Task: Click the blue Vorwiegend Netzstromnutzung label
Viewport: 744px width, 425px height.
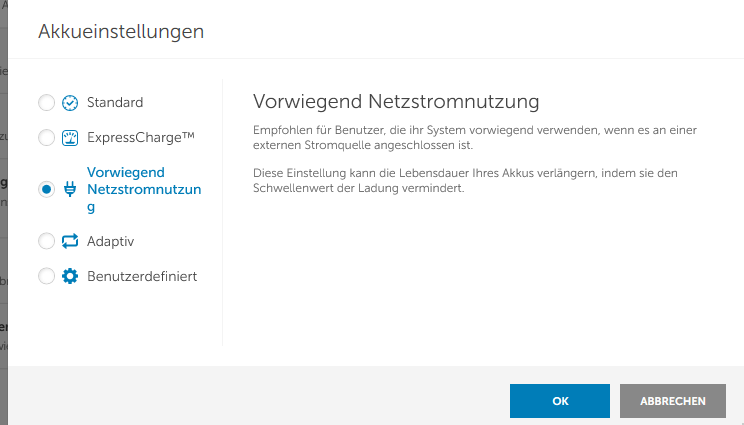Action: [144, 189]
